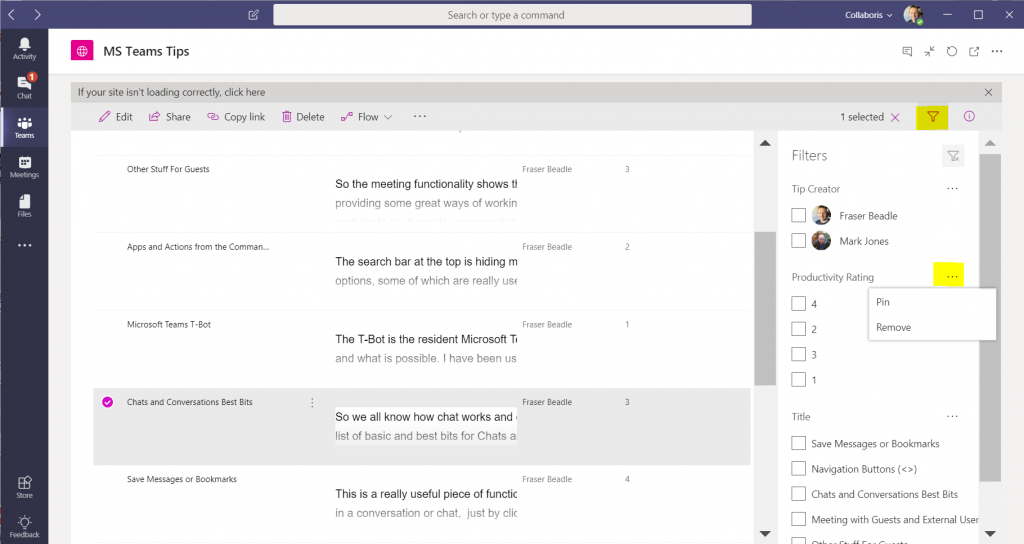
Task: Check Productivity Rating 1 checkbox
Action: pos(798,379)
